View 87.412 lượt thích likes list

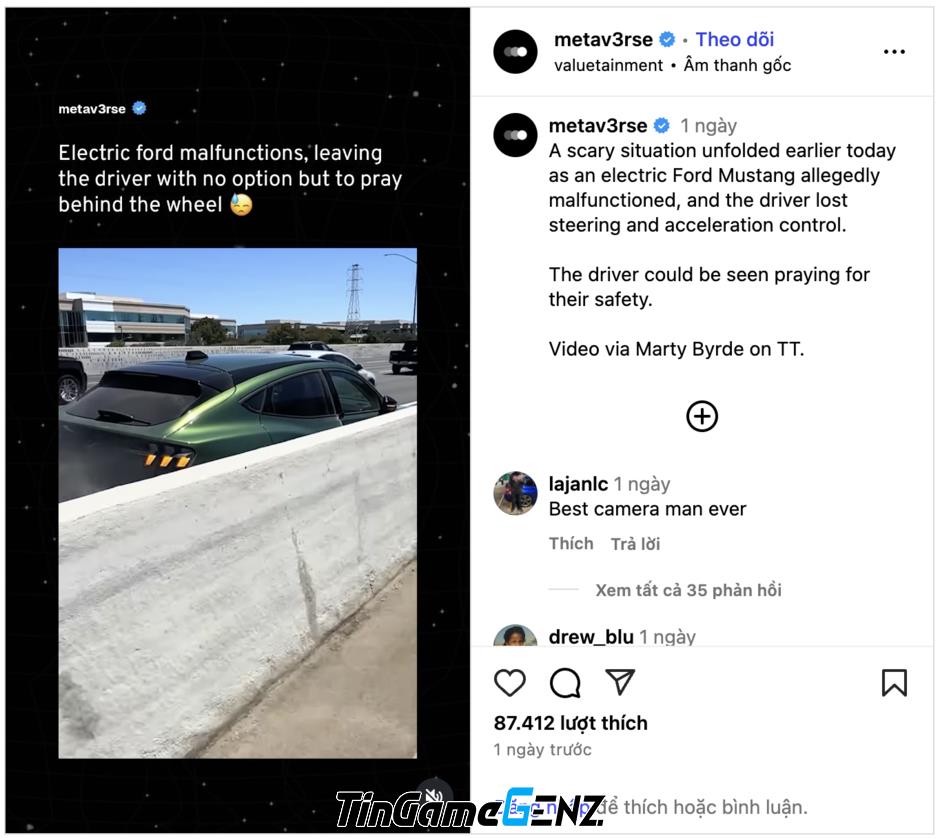click(570, 723)
